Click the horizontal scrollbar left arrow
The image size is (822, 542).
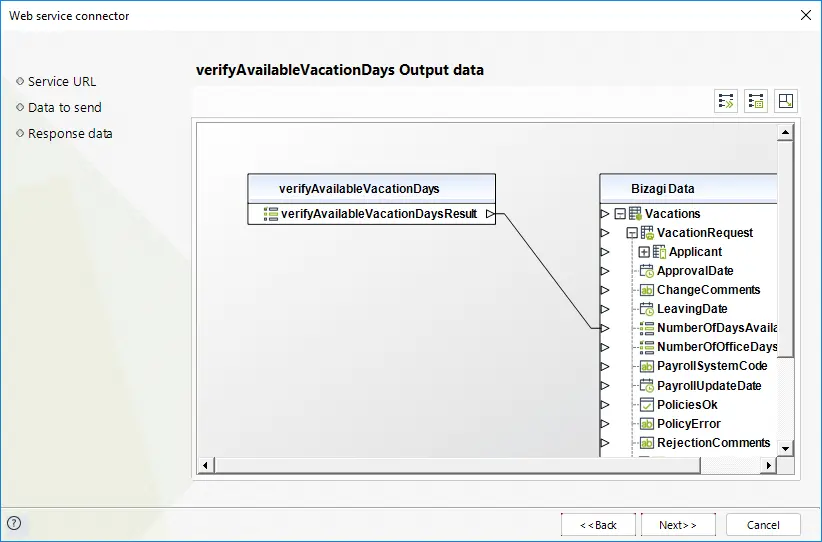tap(205, 465)
